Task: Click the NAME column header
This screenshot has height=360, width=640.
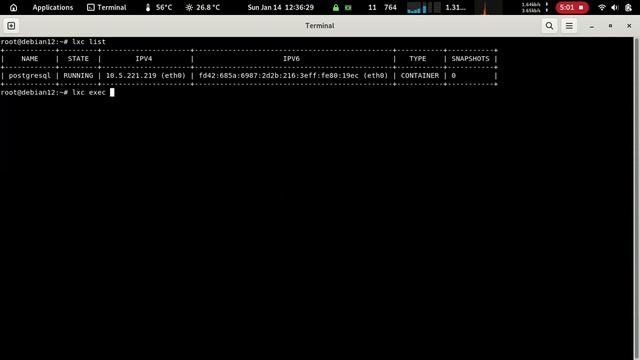Action: pos(30,59)
